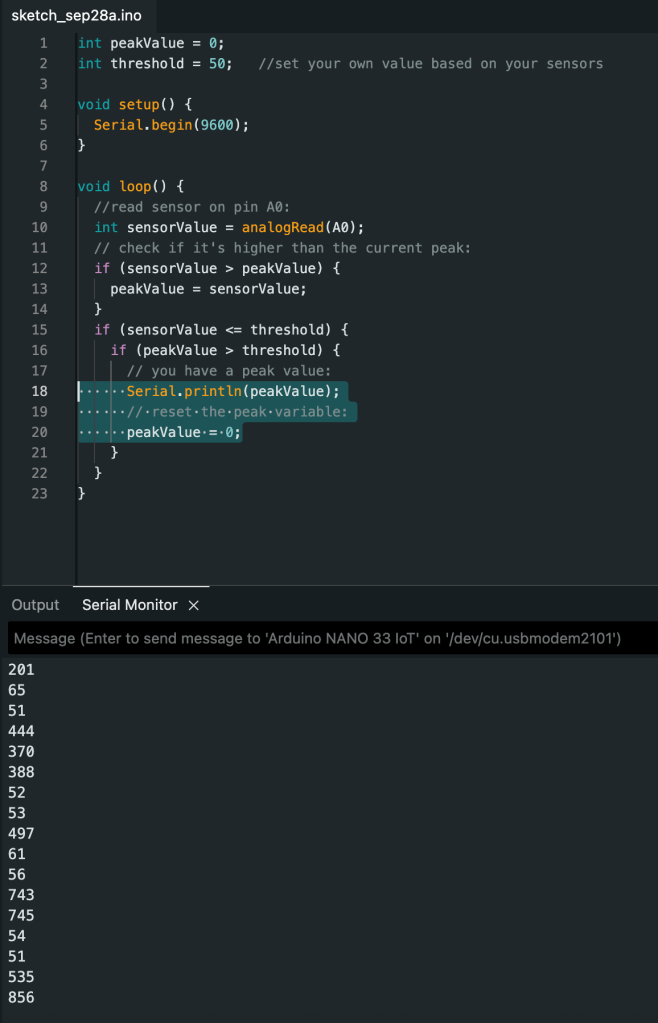This screenshot has width=658, height=1023.
Task: Click 'peakValue = sensorValue' assignment line
Action: 207,288
